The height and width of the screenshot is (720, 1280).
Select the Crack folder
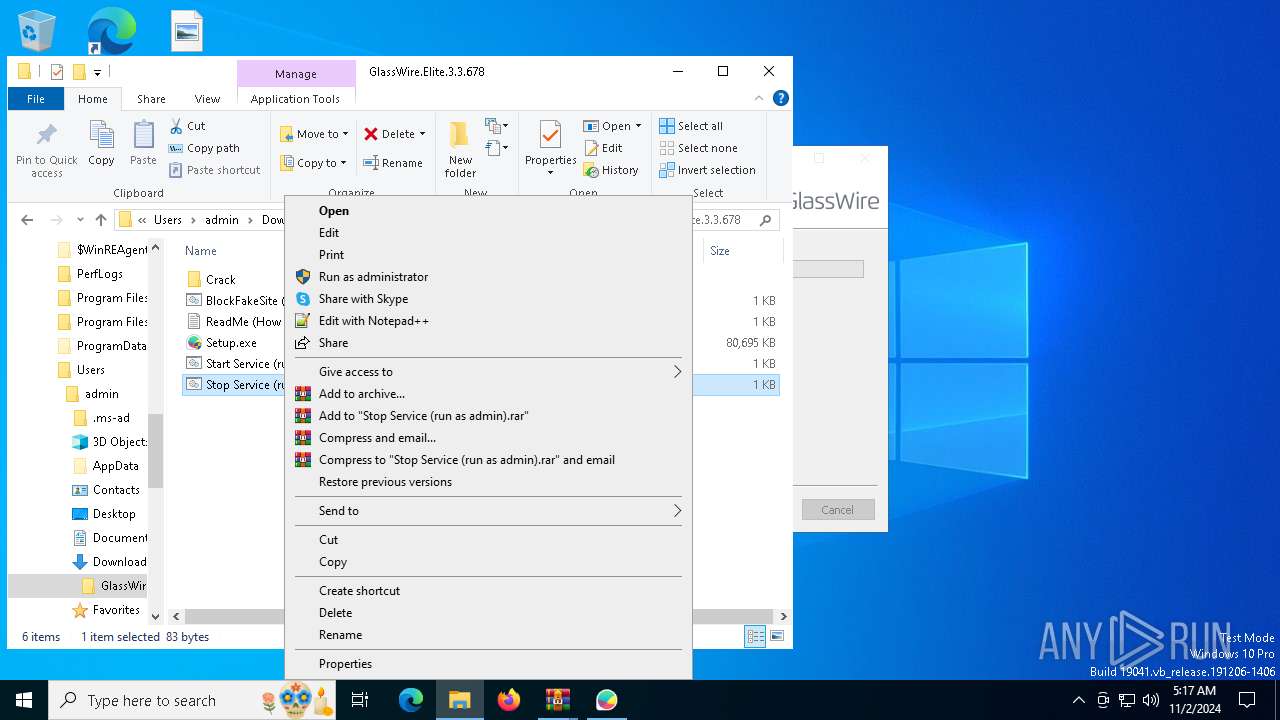pos(220,280)
